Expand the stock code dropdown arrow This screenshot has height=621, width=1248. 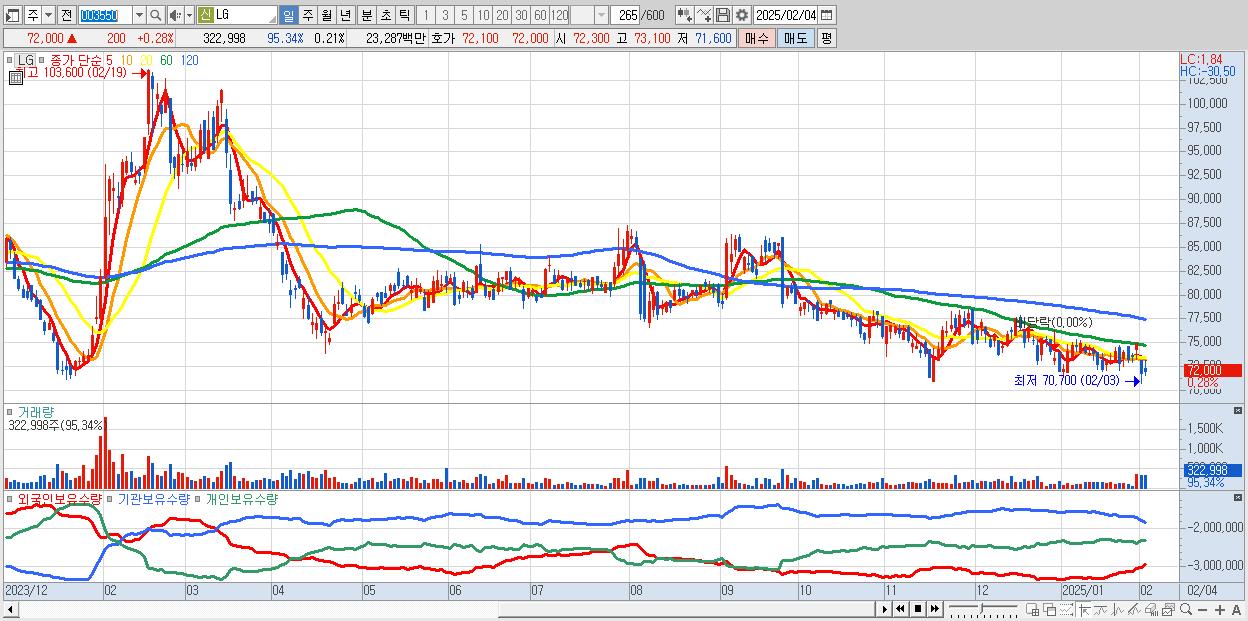coord(139,15)
